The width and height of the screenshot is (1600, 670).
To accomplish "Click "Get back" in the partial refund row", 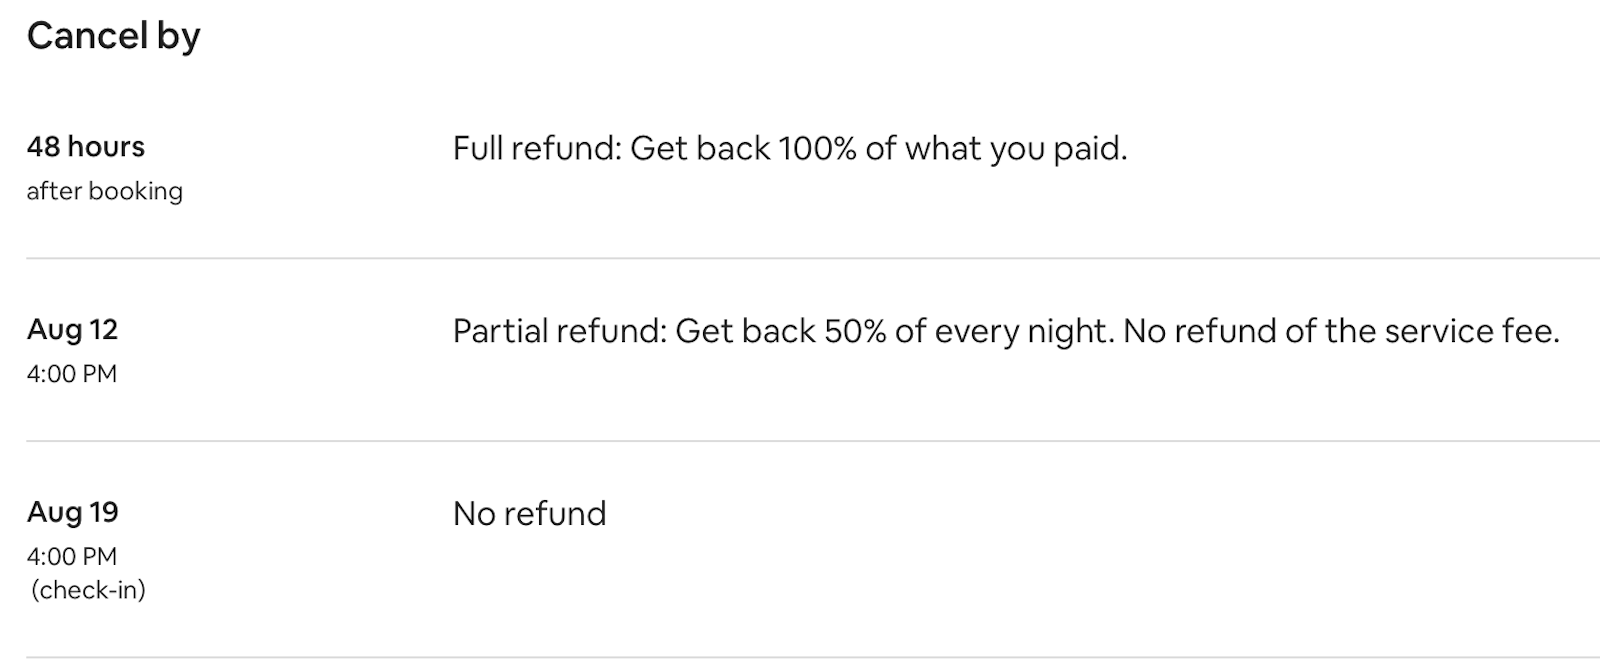I will [x=746, y=331].
